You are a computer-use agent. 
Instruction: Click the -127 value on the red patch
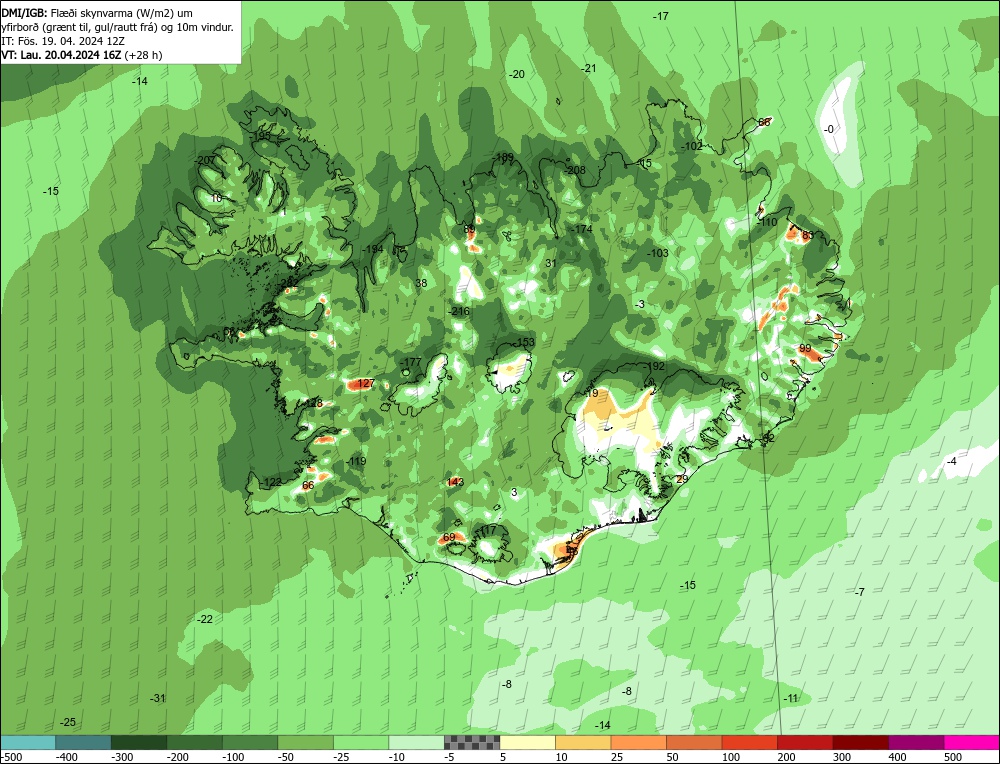(364, 383)
